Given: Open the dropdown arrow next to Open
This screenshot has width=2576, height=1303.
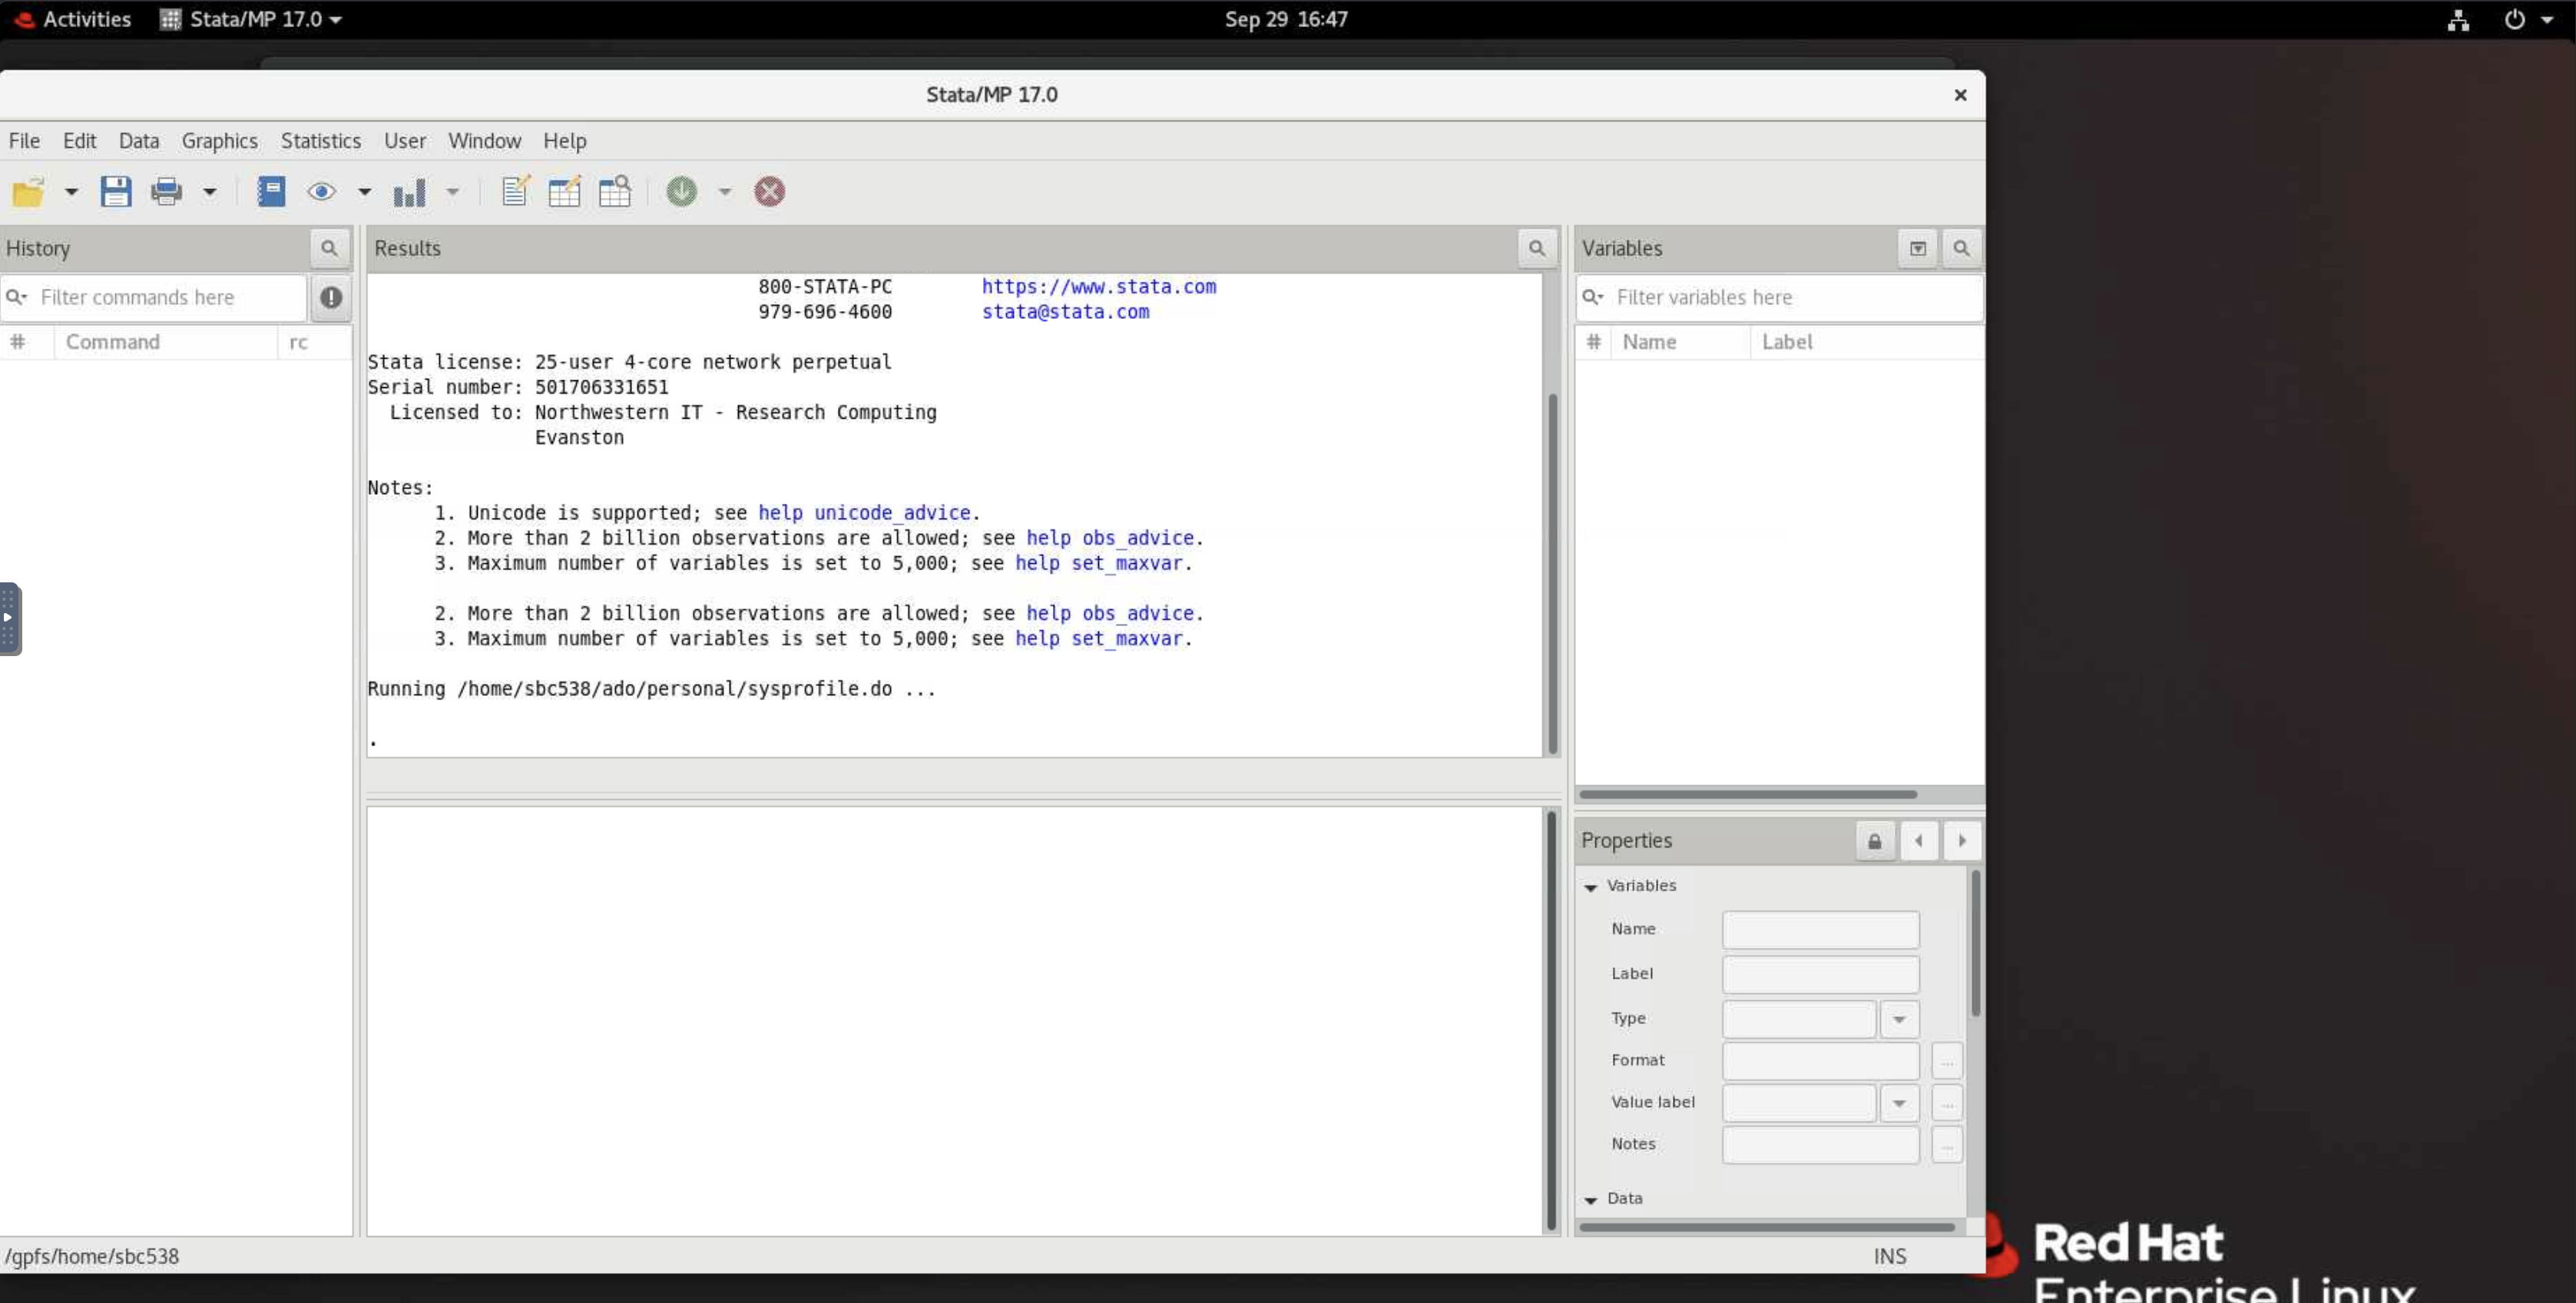Looking at the screenshot, I should tap(71, 191).
